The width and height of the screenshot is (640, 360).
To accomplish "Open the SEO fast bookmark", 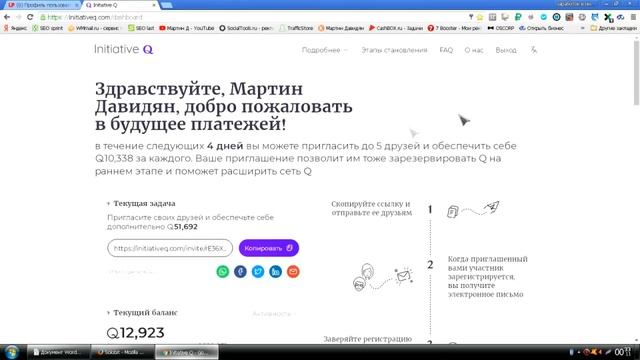I will pos(141,28).
